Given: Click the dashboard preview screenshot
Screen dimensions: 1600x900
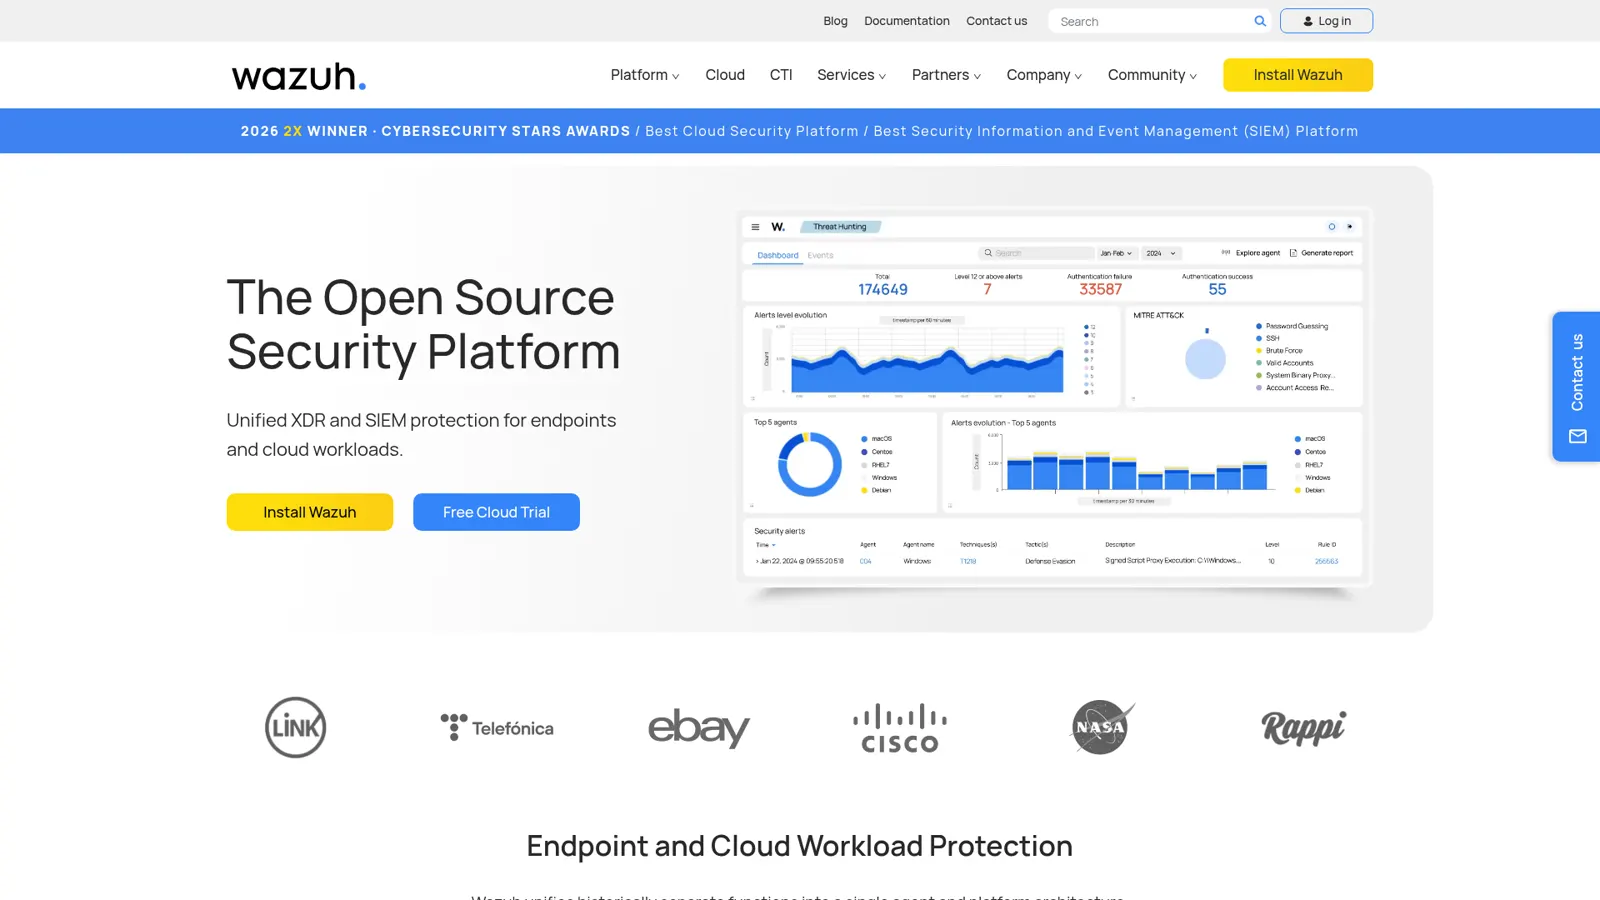Looking at the screenshot, I should tap(1054, 396).
